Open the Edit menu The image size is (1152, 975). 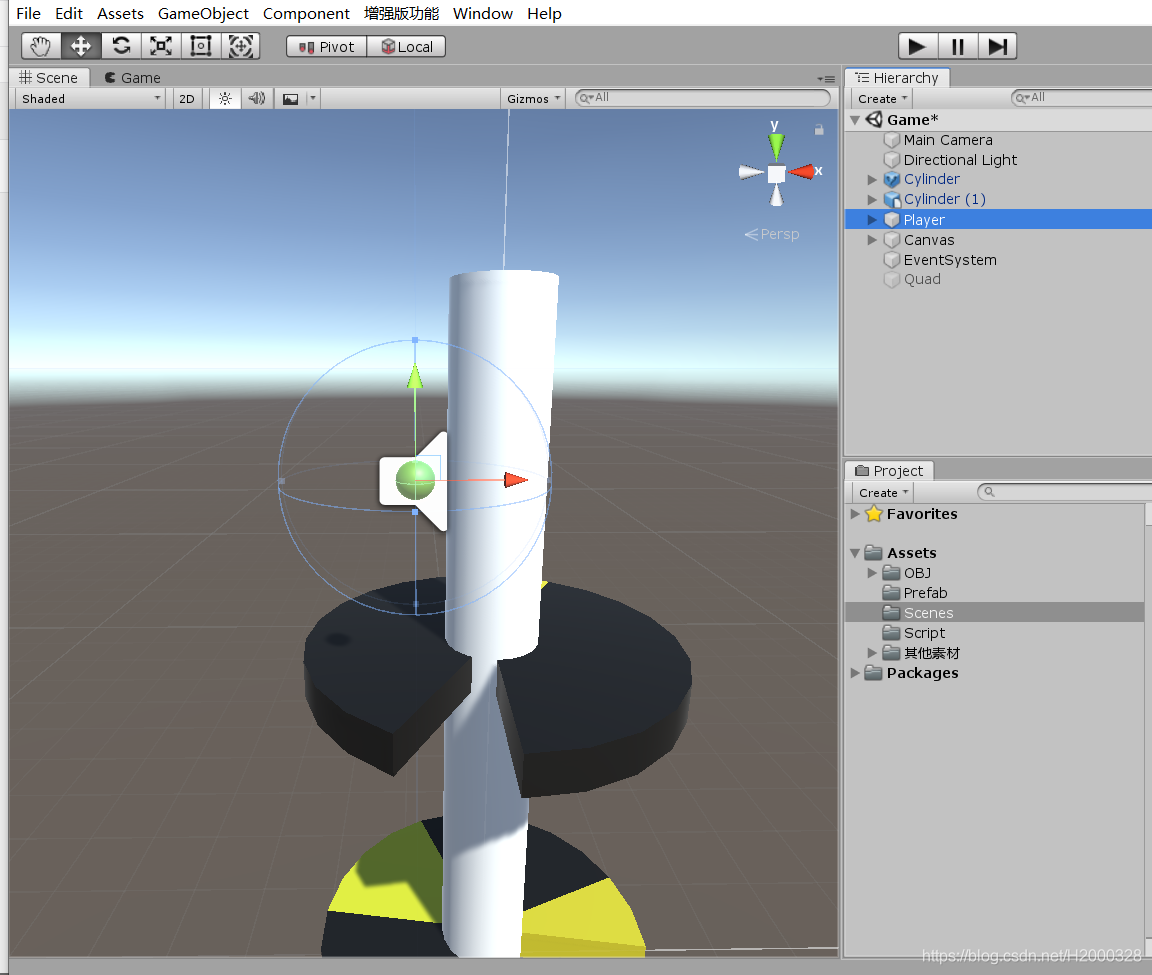(x=69, y=13)
